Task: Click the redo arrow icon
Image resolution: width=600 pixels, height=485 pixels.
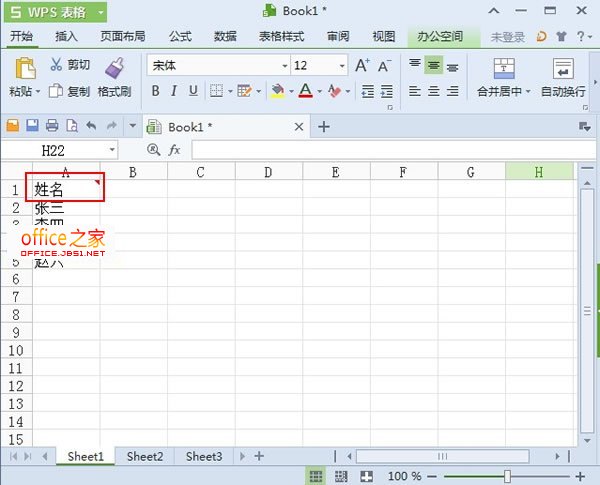Action: coord(112,125)
